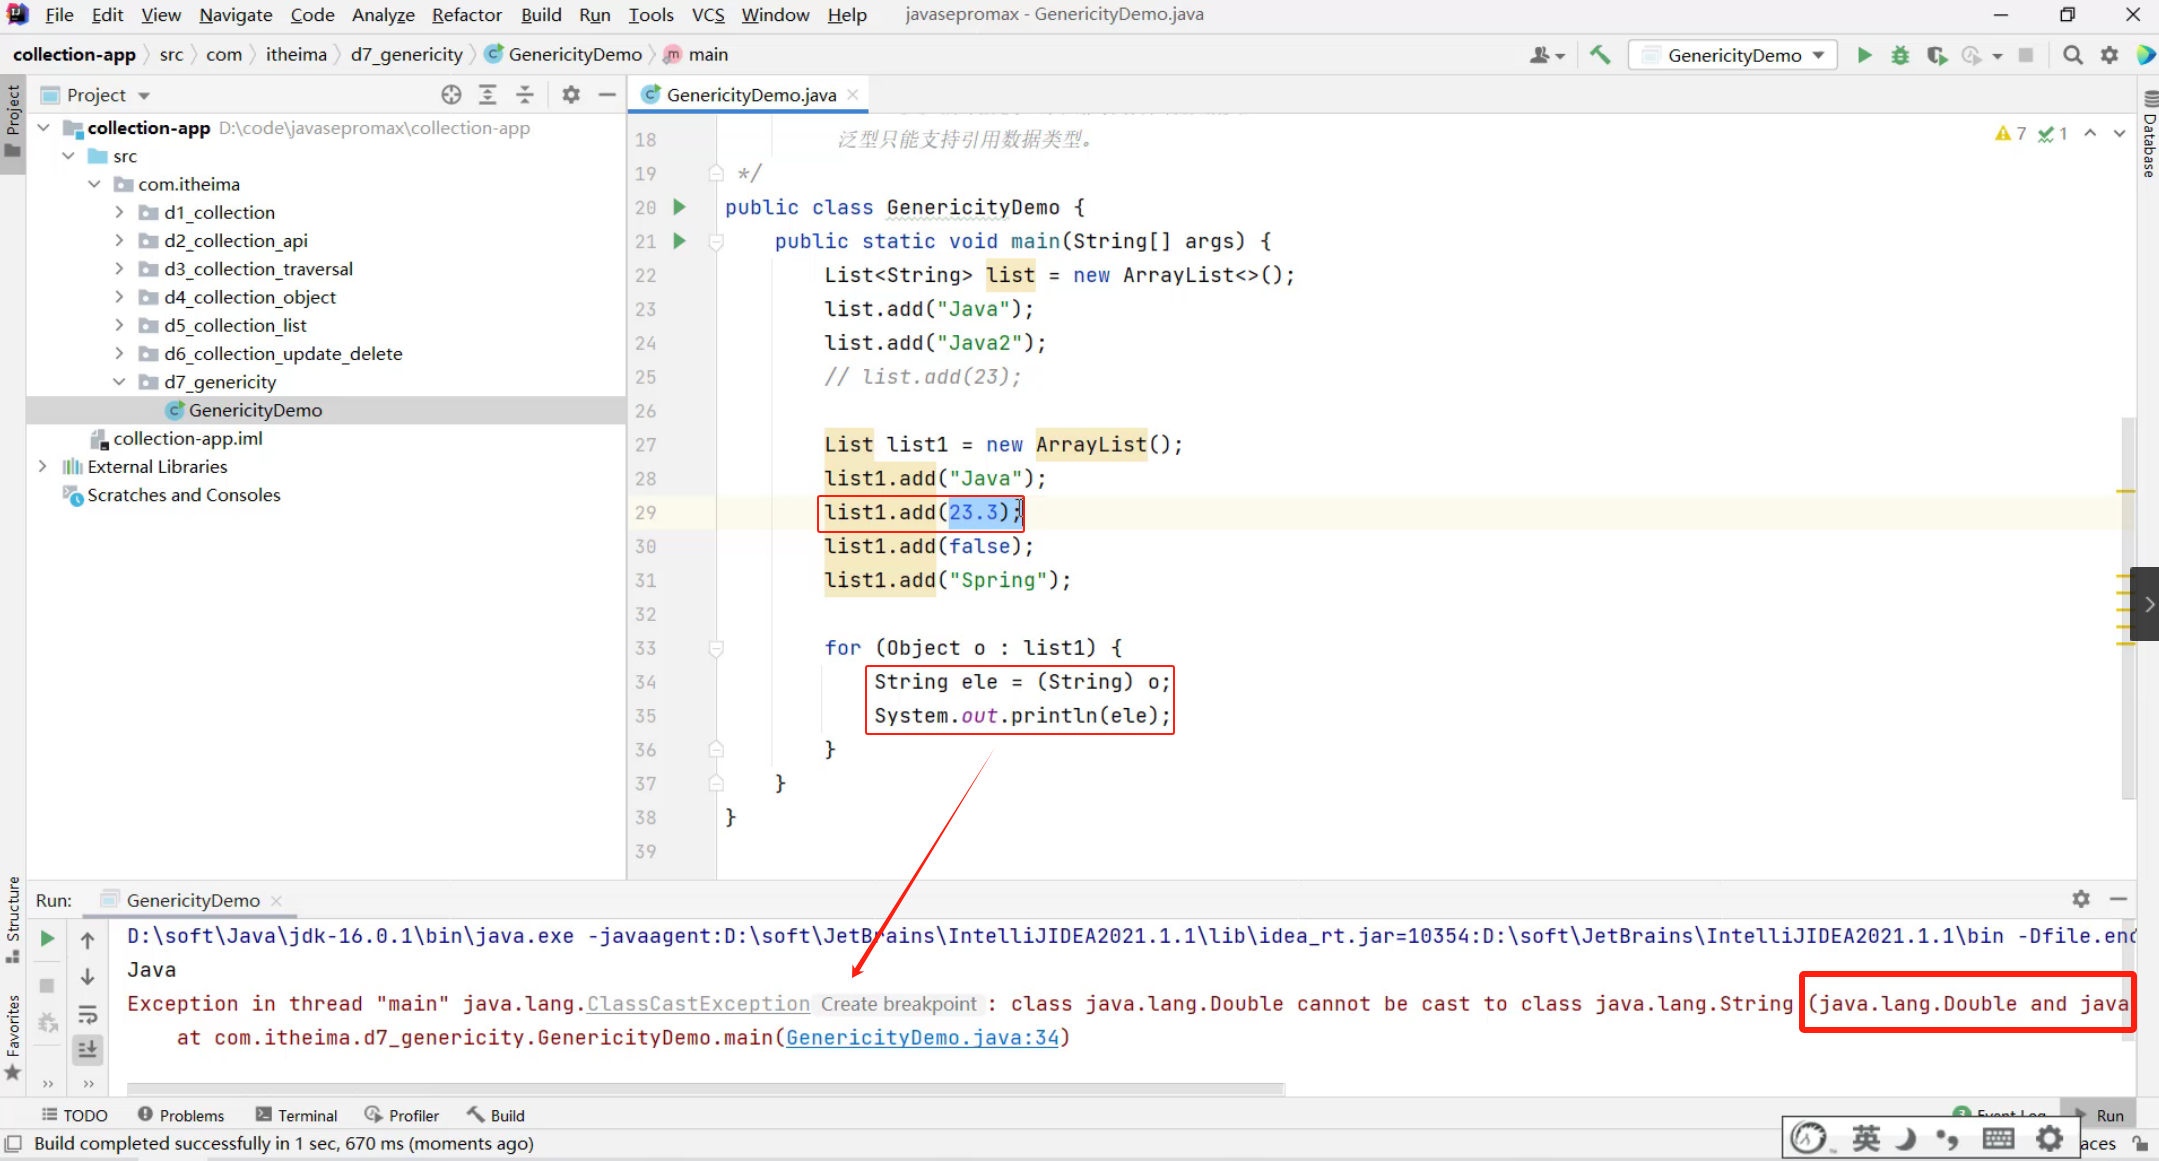Open Search Everywhere magnifier icon
2159x1161 pixels.
[x=2073, y=55]
